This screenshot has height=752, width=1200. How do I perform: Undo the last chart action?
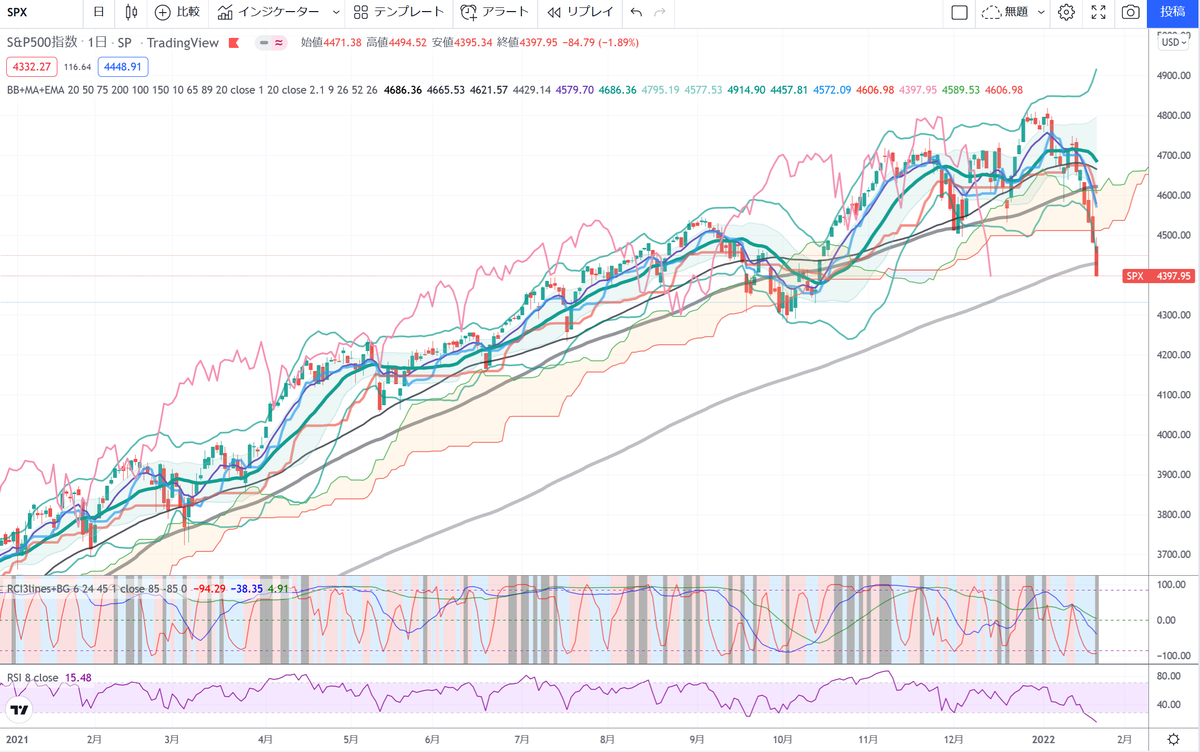pos(636,12)
